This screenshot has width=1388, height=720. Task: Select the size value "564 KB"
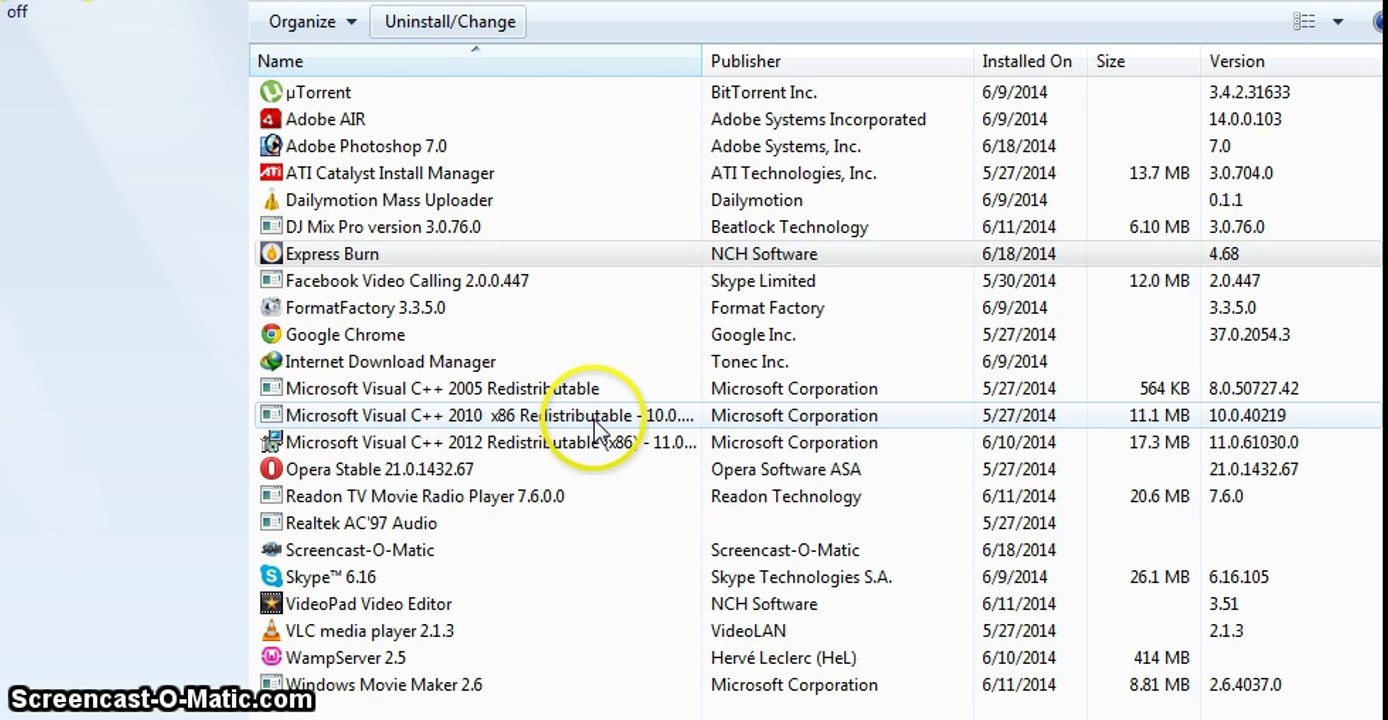click(1164, 389)
